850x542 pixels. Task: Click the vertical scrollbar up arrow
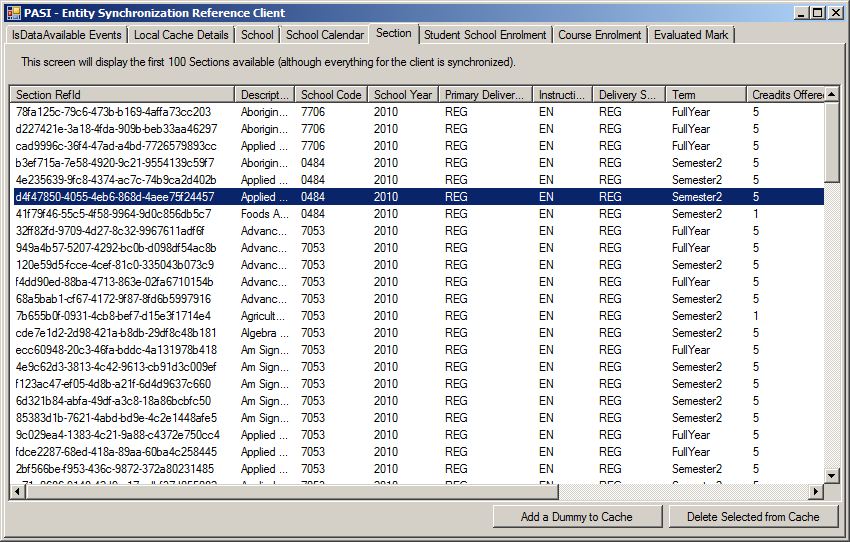832,94
